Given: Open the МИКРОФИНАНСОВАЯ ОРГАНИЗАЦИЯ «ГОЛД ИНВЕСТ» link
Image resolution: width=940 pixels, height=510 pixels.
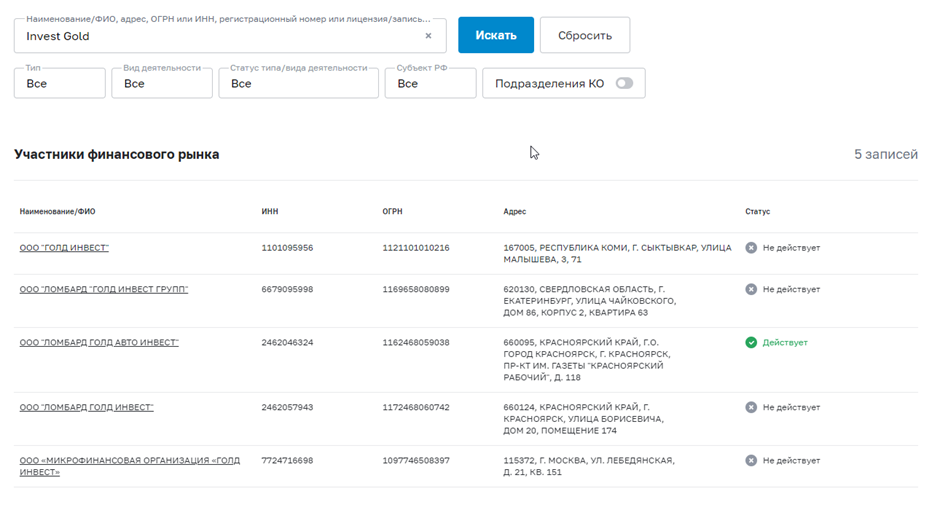Looking at the screenshot, I should click(x=129, y=466).
